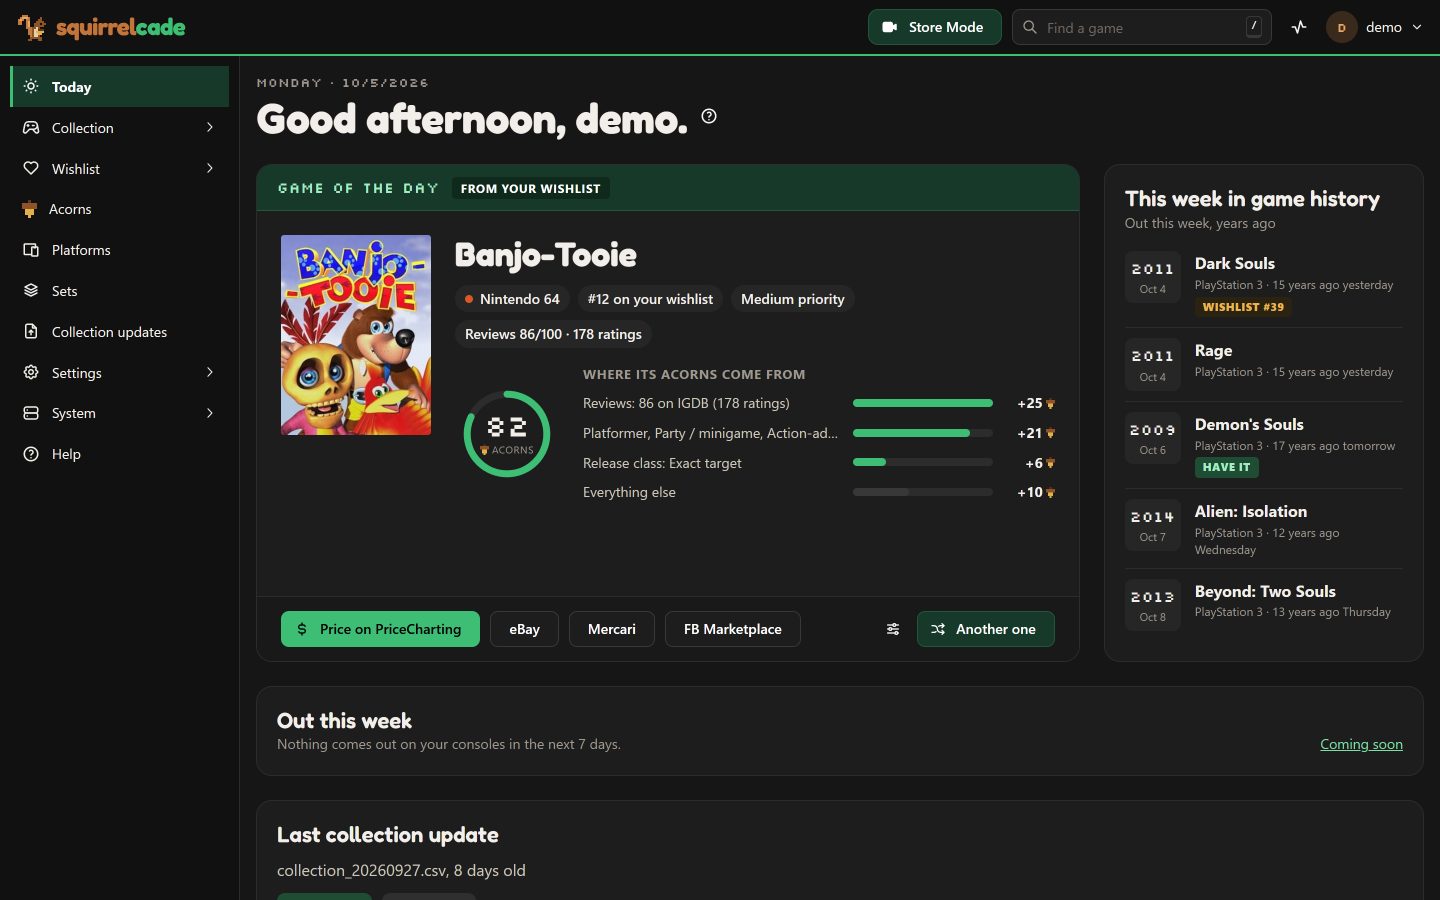Open the game-of-the-day settings sliders icon

tap(893, 629)
